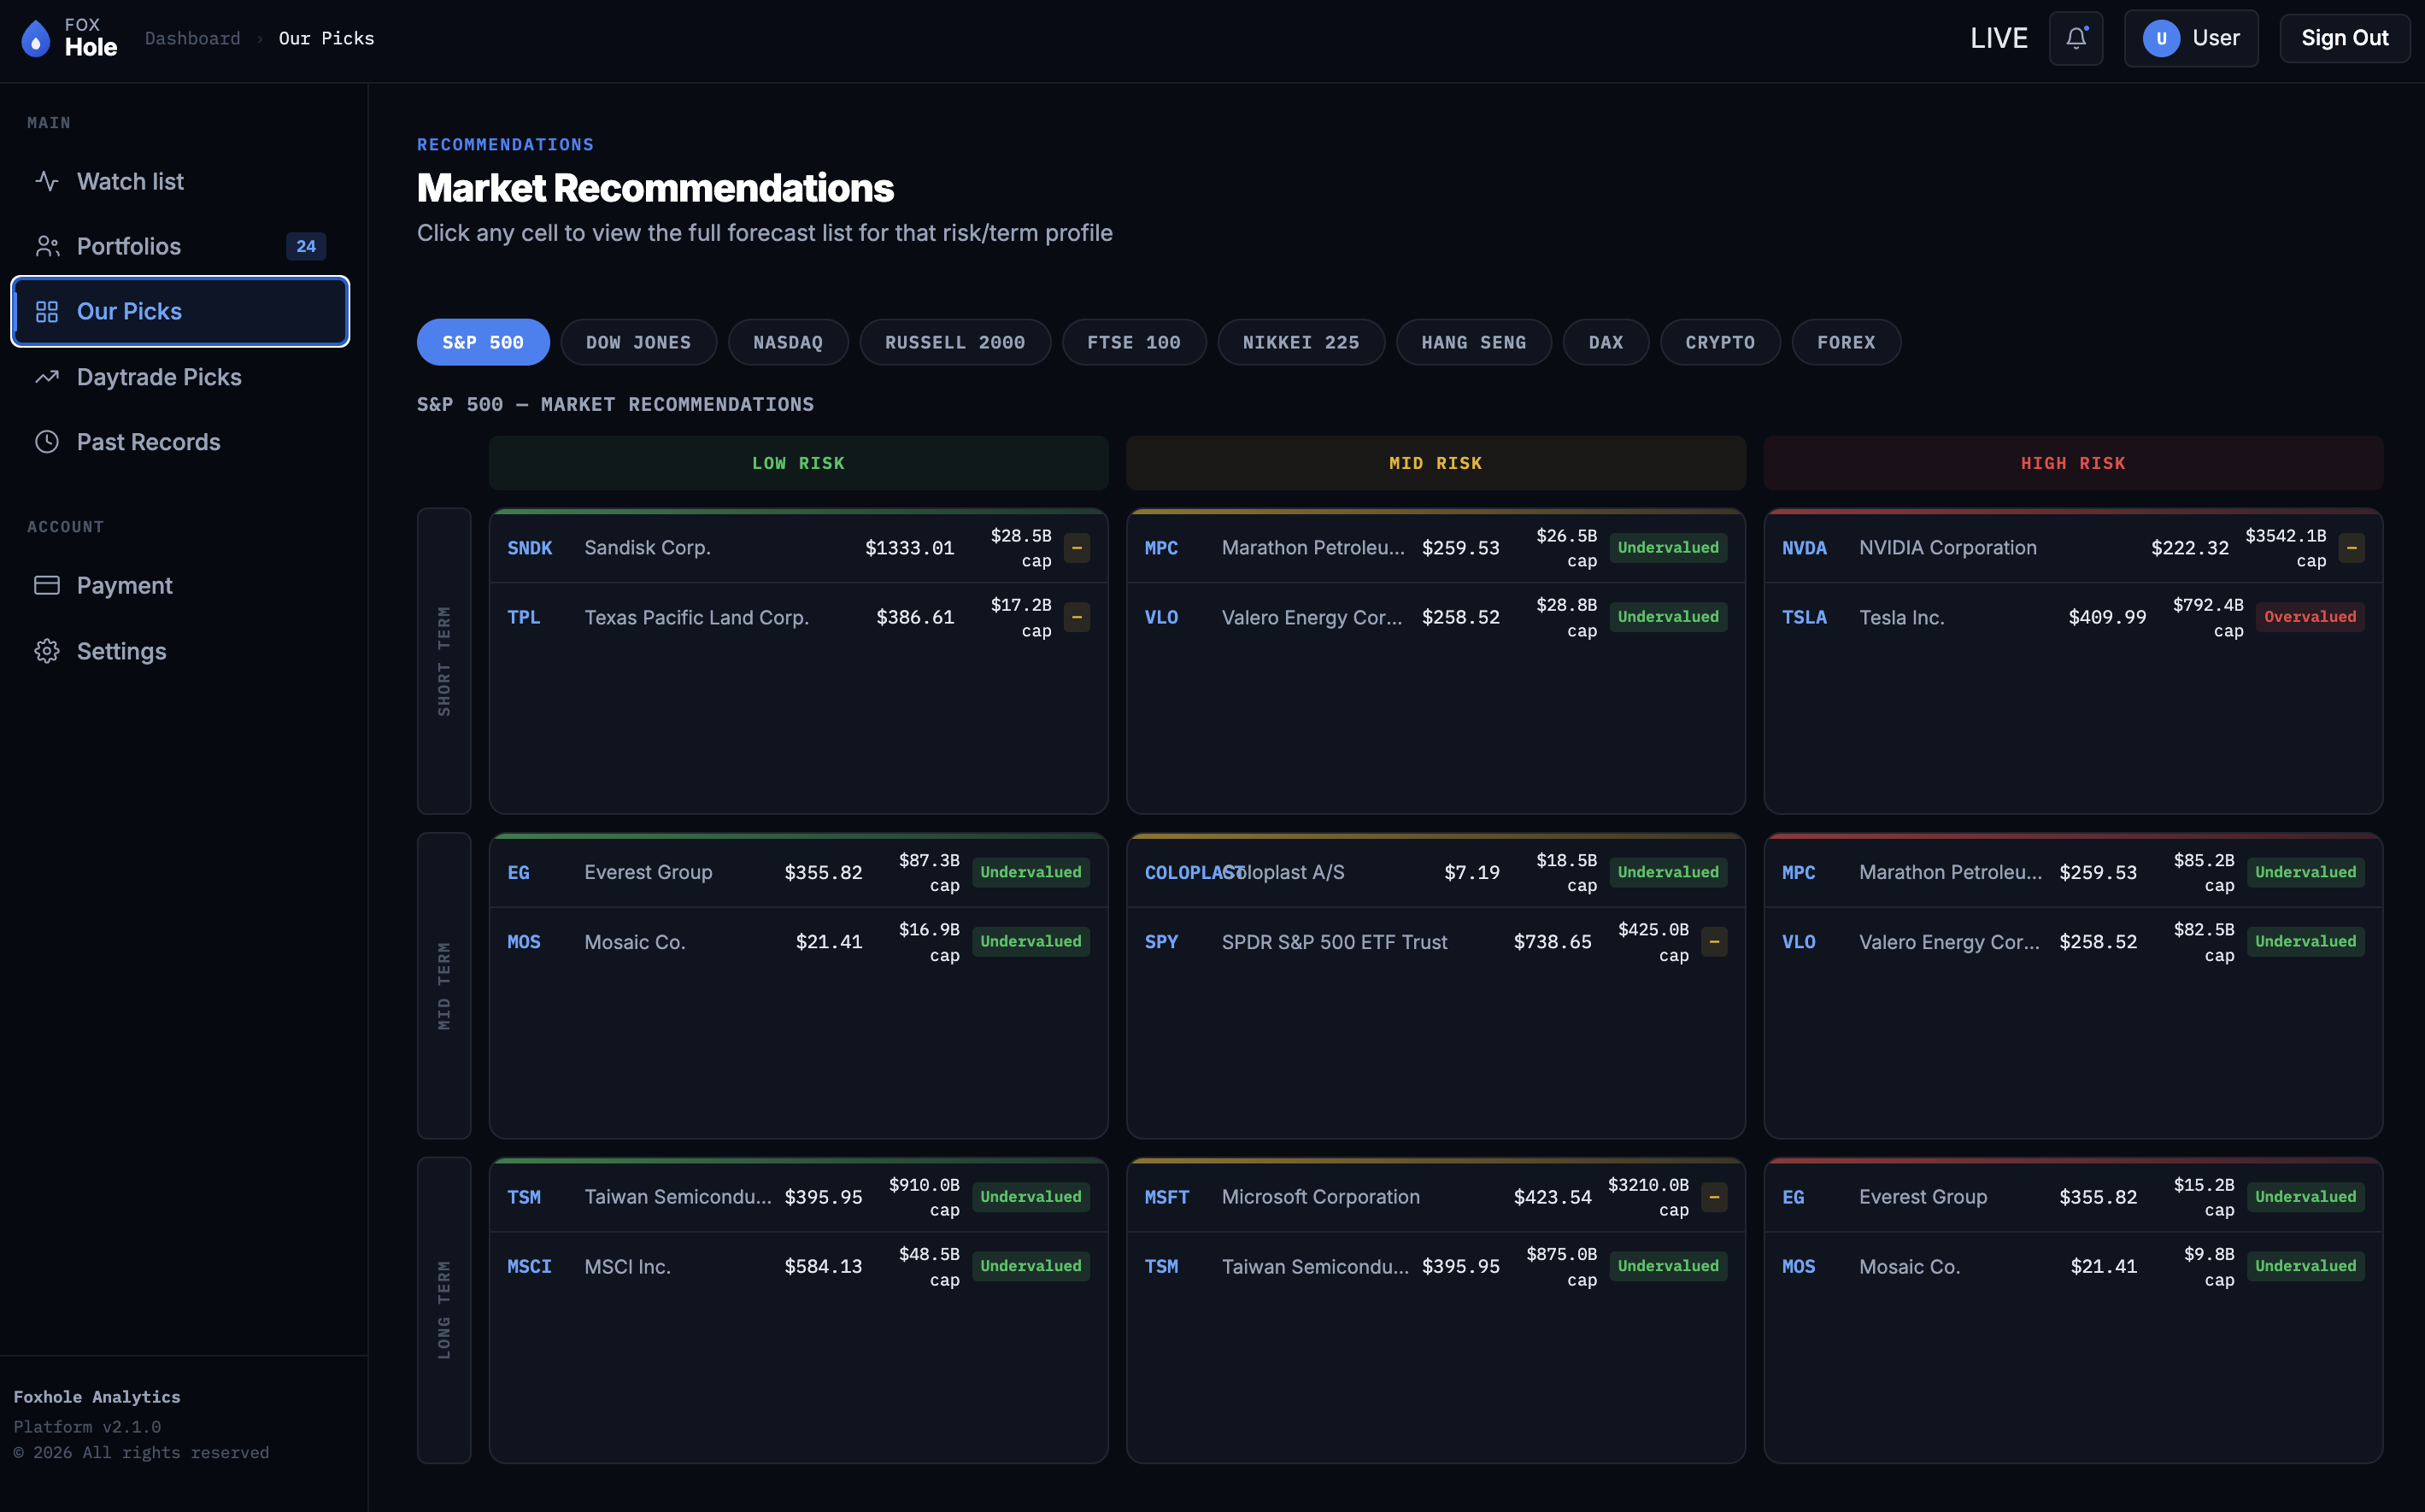2425x1512 pixels.
Task: Click the High Risk column header
Action: (2073, 463)
